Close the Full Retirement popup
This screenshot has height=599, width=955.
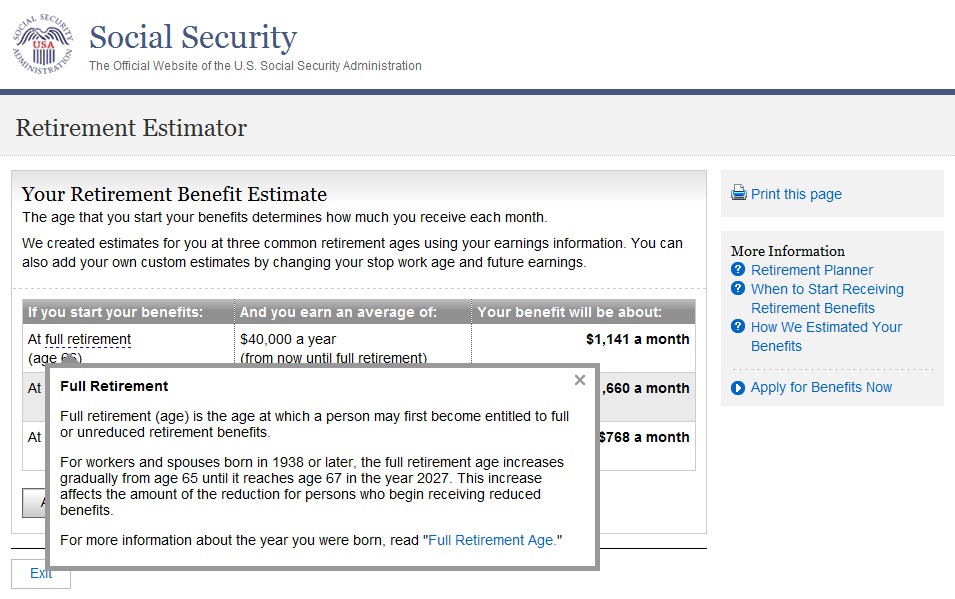(x=580, y=380)
